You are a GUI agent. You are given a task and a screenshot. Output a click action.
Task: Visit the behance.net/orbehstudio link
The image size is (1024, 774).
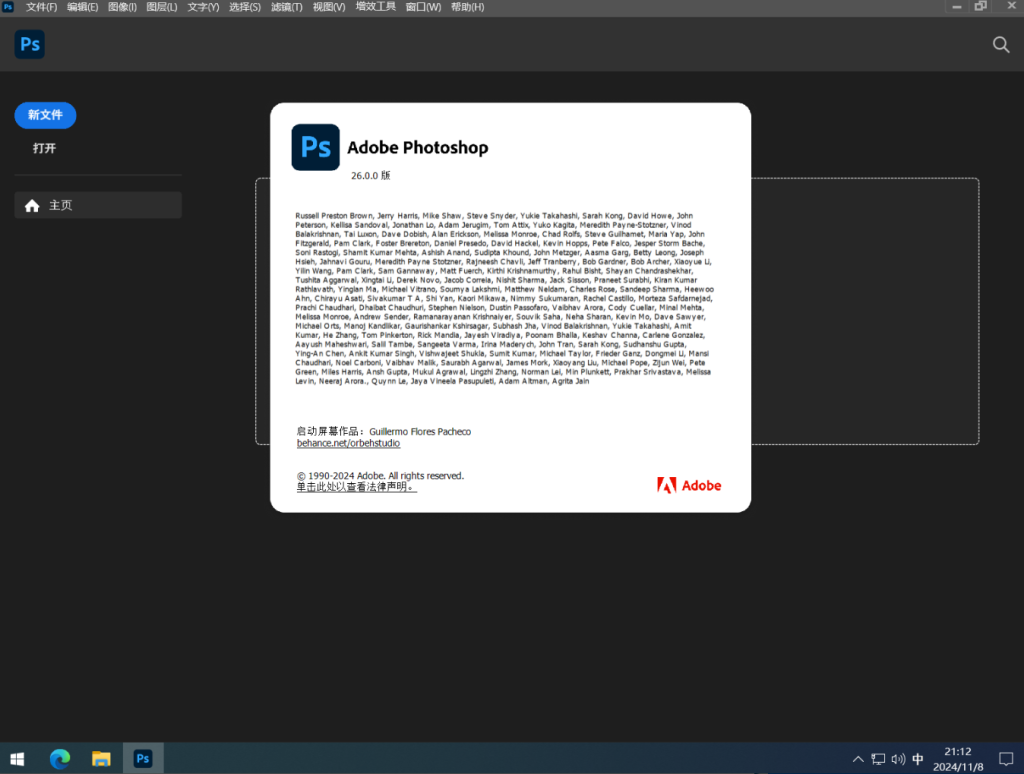pos(347,442)
